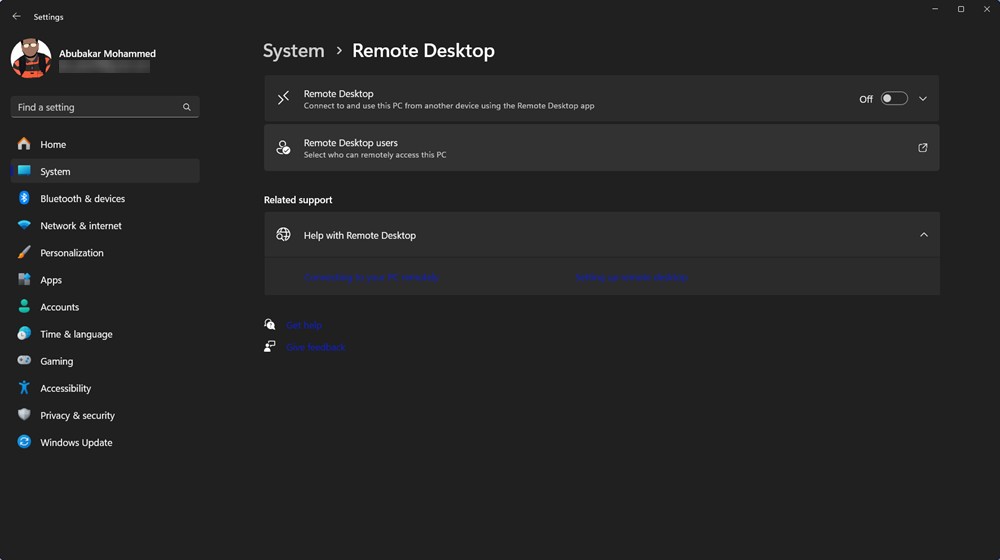
Task: Open Remote Desktop users external link icon
Action: point(923,147)
